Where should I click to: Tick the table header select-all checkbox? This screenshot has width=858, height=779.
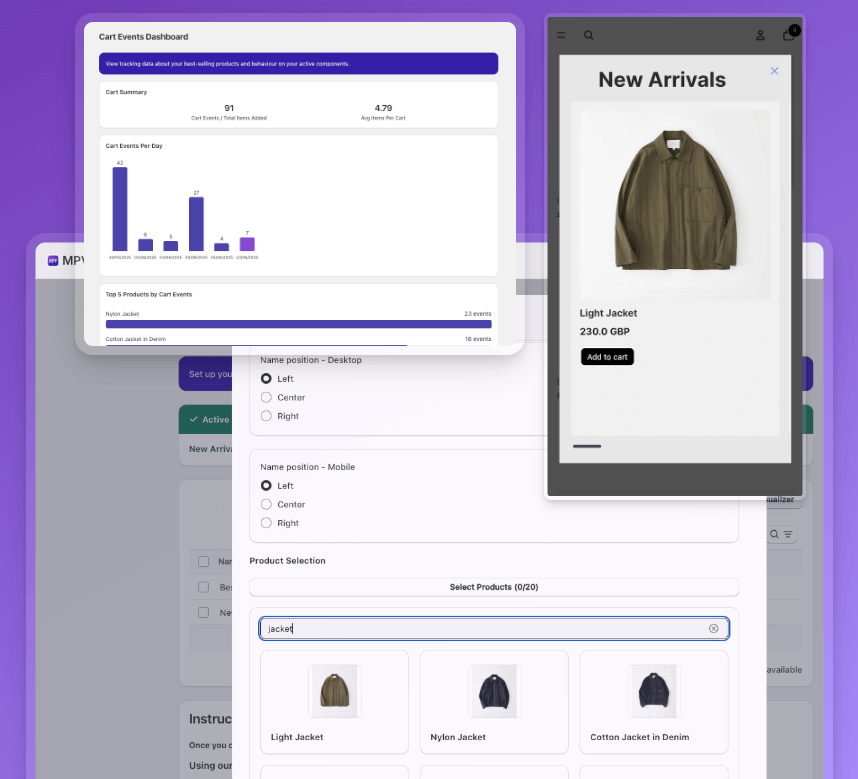pyautogui.click(x=203, y=562)
